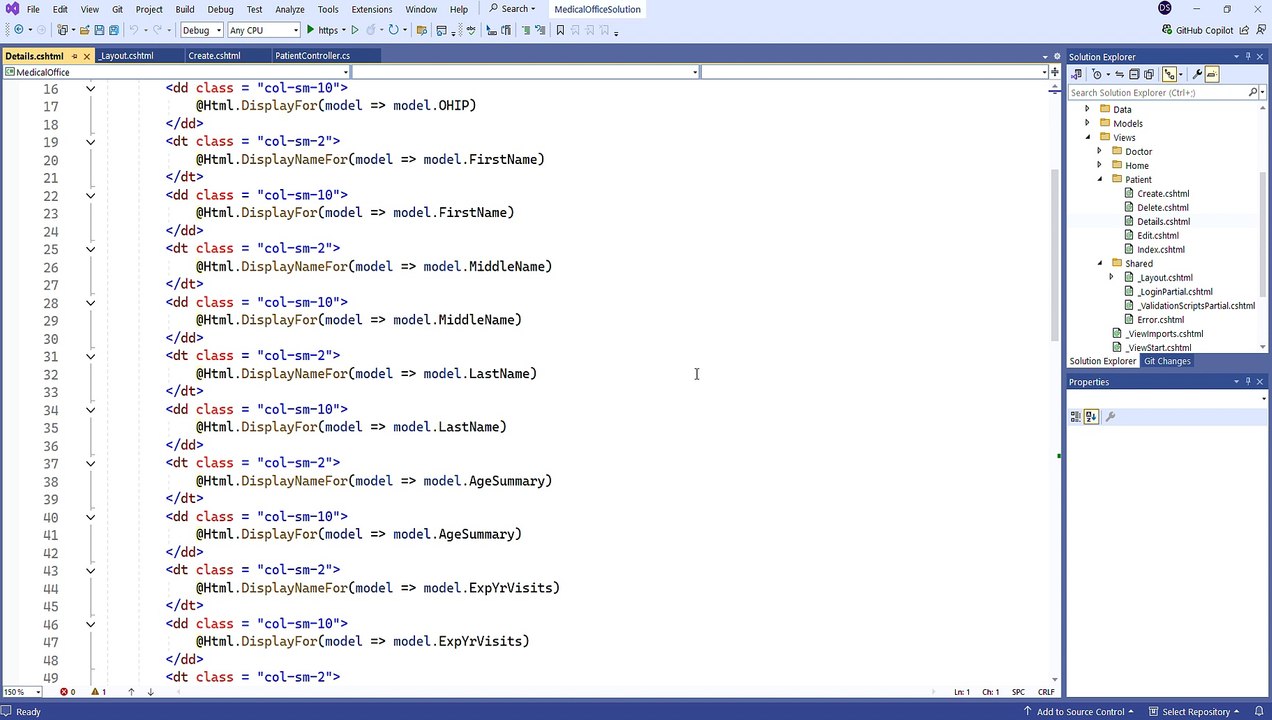
Task: Collapse the Views folder in Solution Explorer
Action: click(x=1087, y=137)
